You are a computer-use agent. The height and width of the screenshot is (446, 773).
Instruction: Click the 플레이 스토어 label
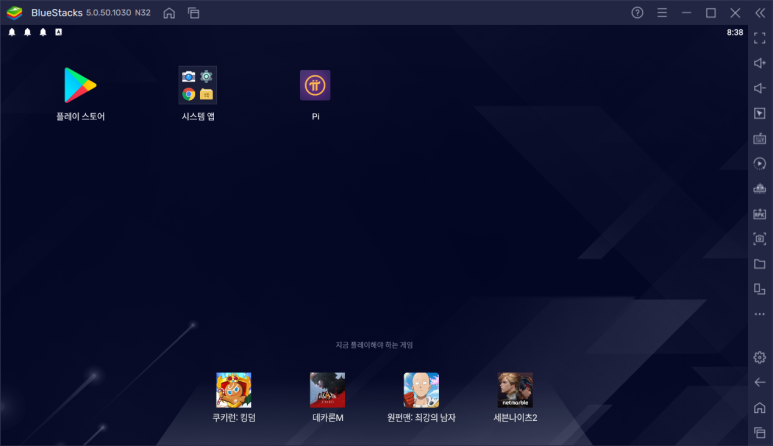click(80, 116)
